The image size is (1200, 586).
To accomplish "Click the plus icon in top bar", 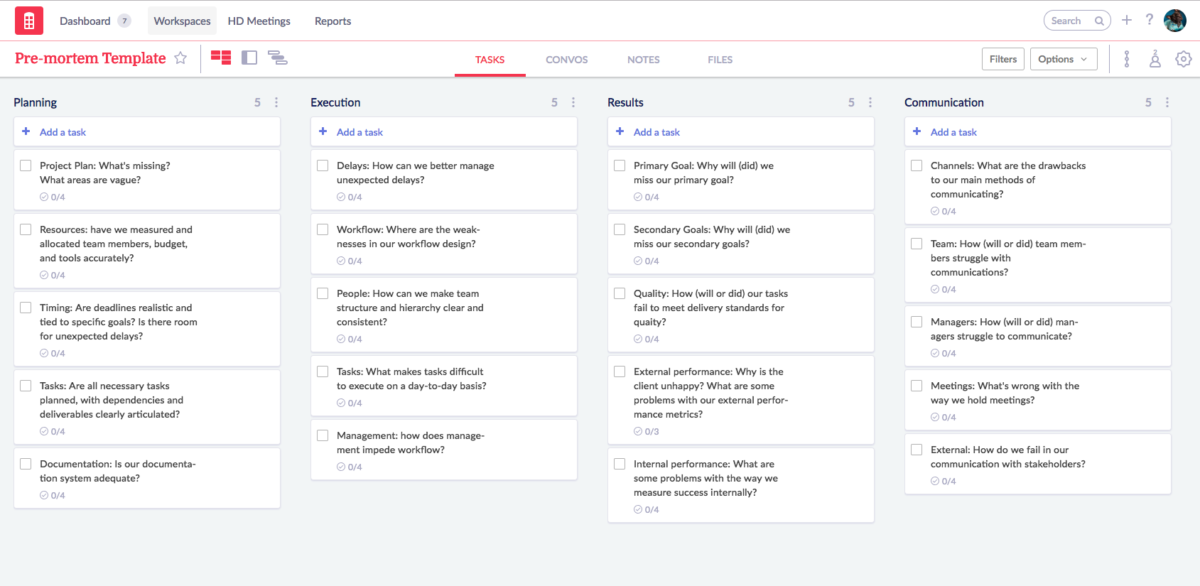I will (x=1127, y=20).
